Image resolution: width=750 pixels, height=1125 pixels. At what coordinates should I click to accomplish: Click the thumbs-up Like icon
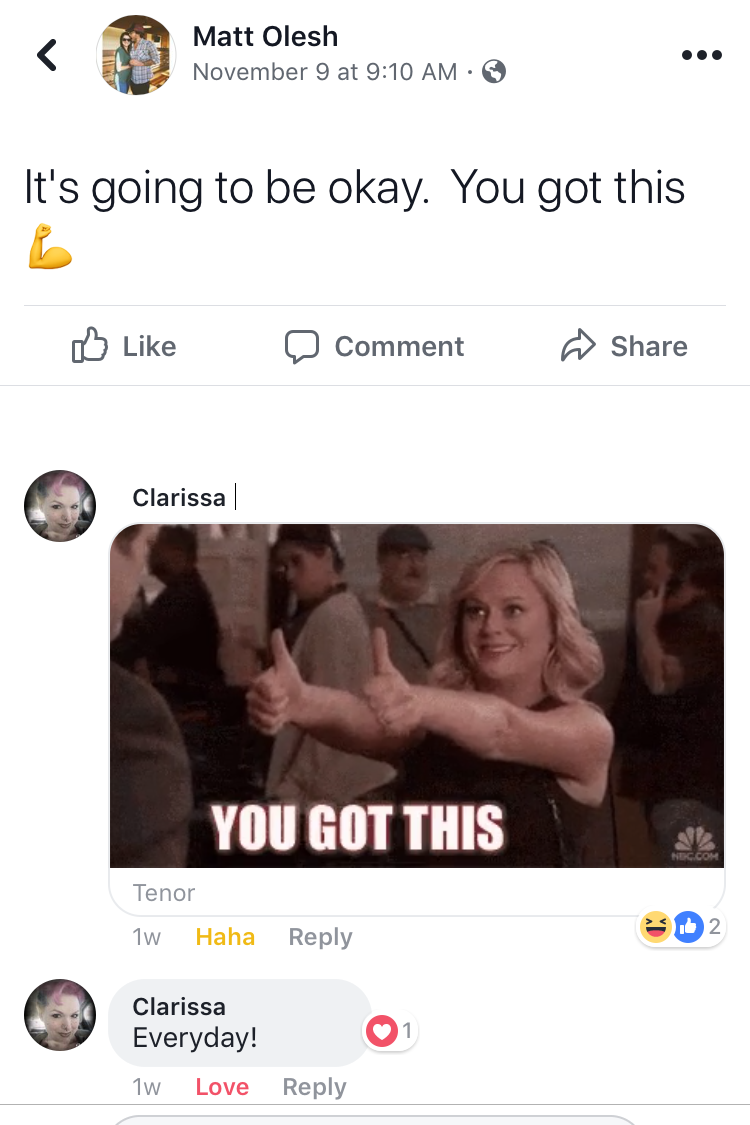tap(90, 346)
